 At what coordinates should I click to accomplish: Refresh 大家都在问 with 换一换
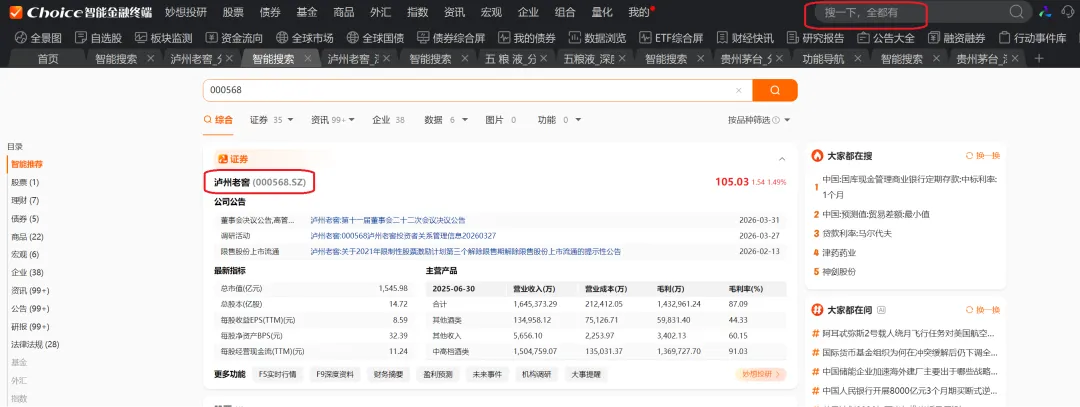(983, 310)
